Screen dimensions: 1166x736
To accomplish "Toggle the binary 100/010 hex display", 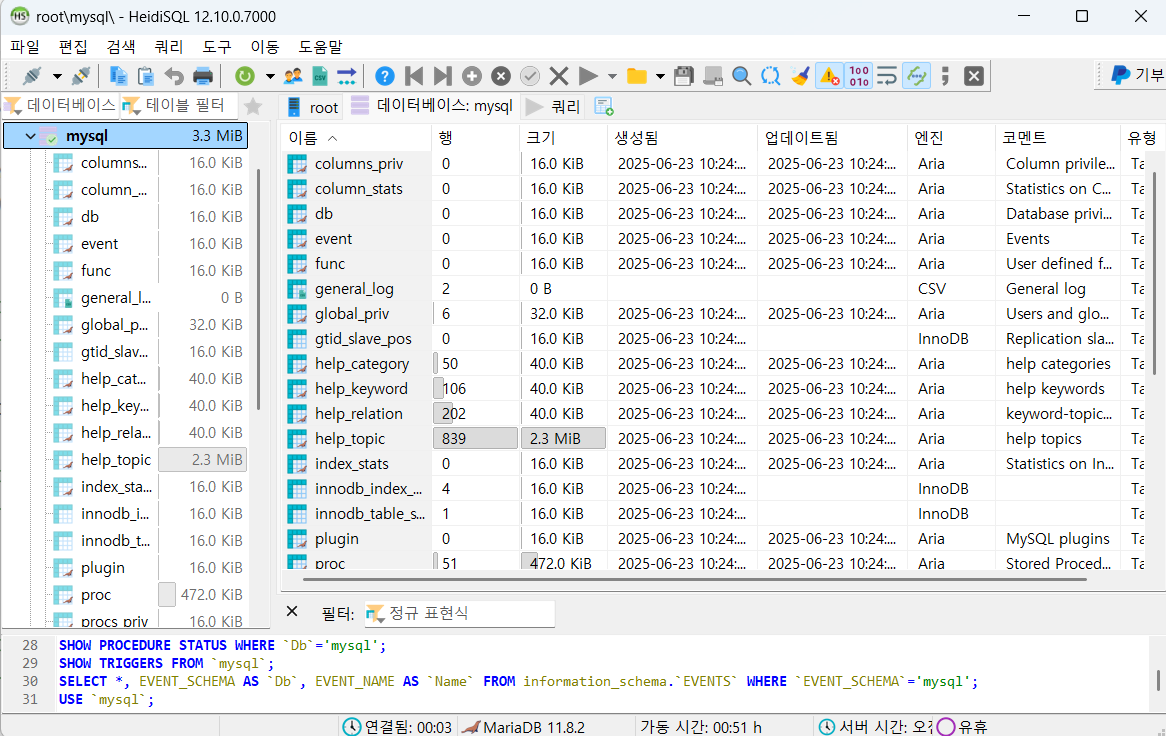I will coord(859,76).
